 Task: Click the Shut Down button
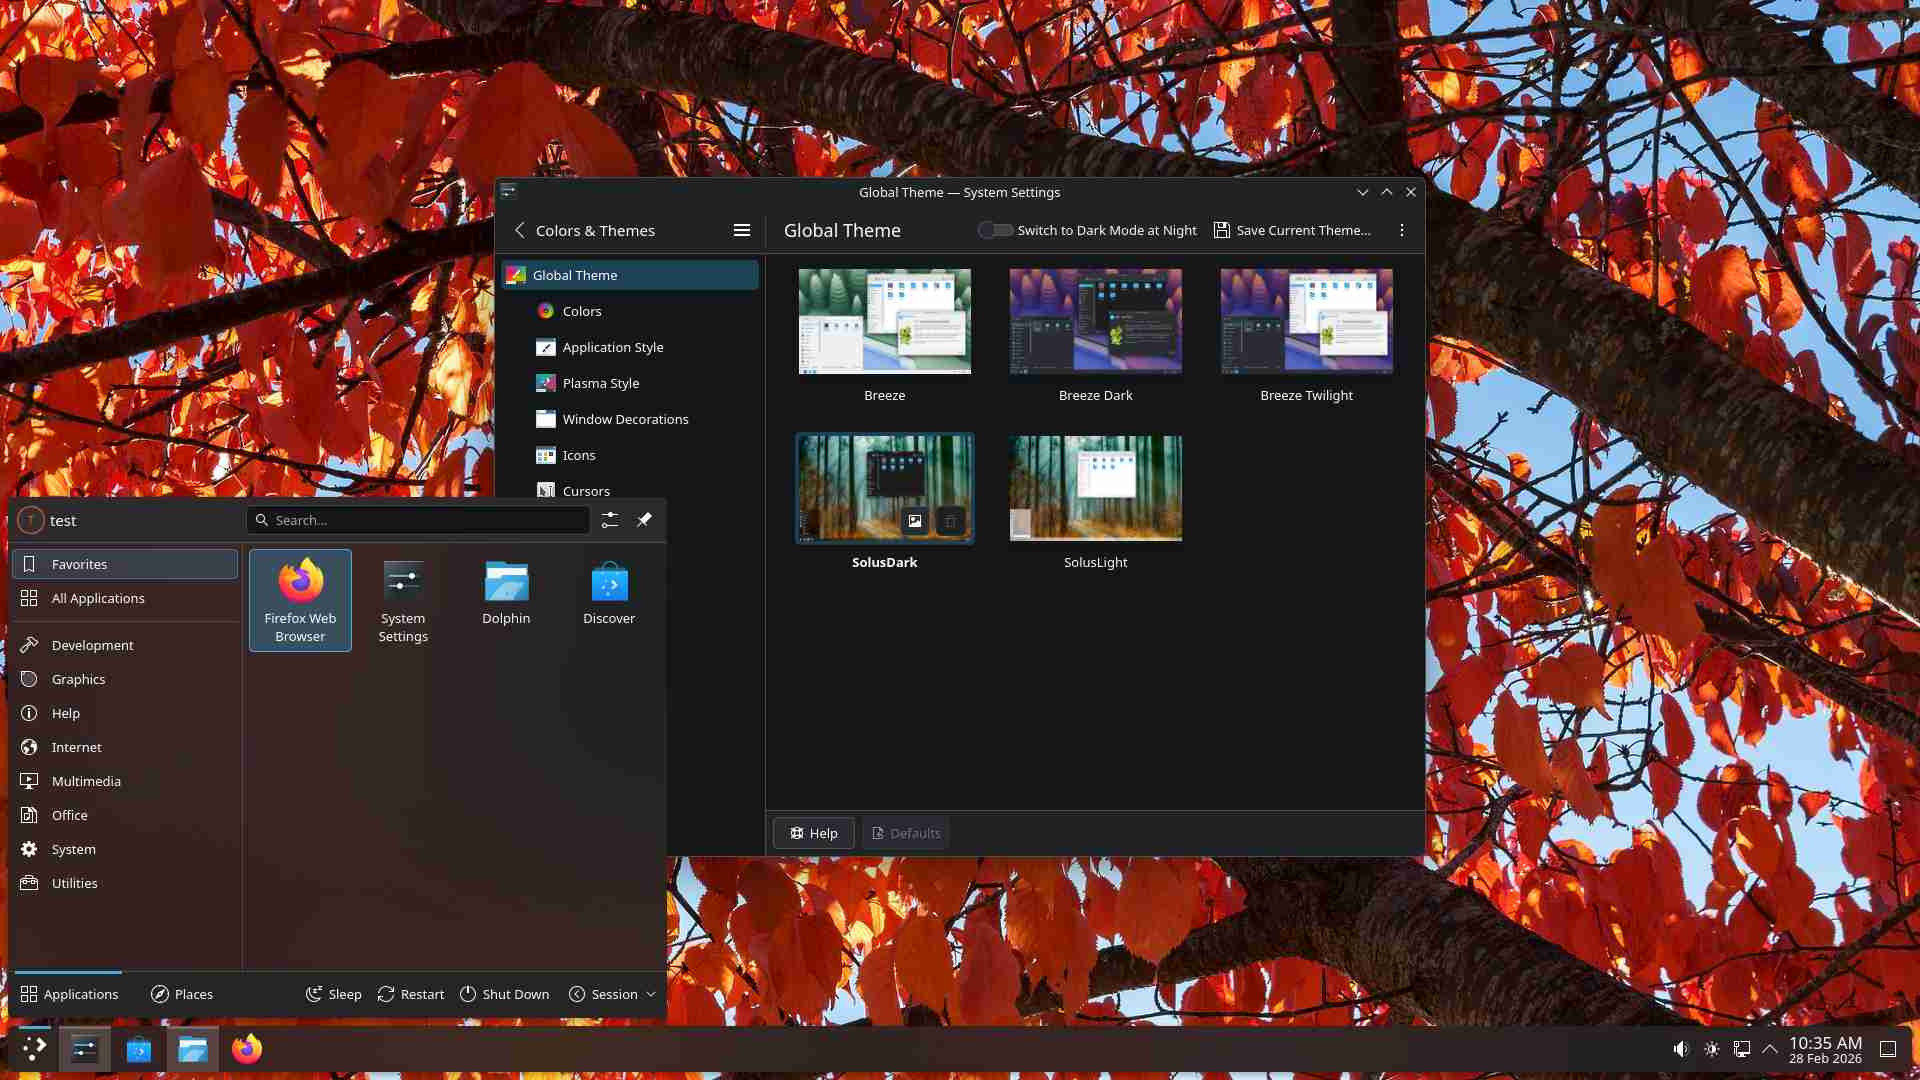(x=505, y=994)
